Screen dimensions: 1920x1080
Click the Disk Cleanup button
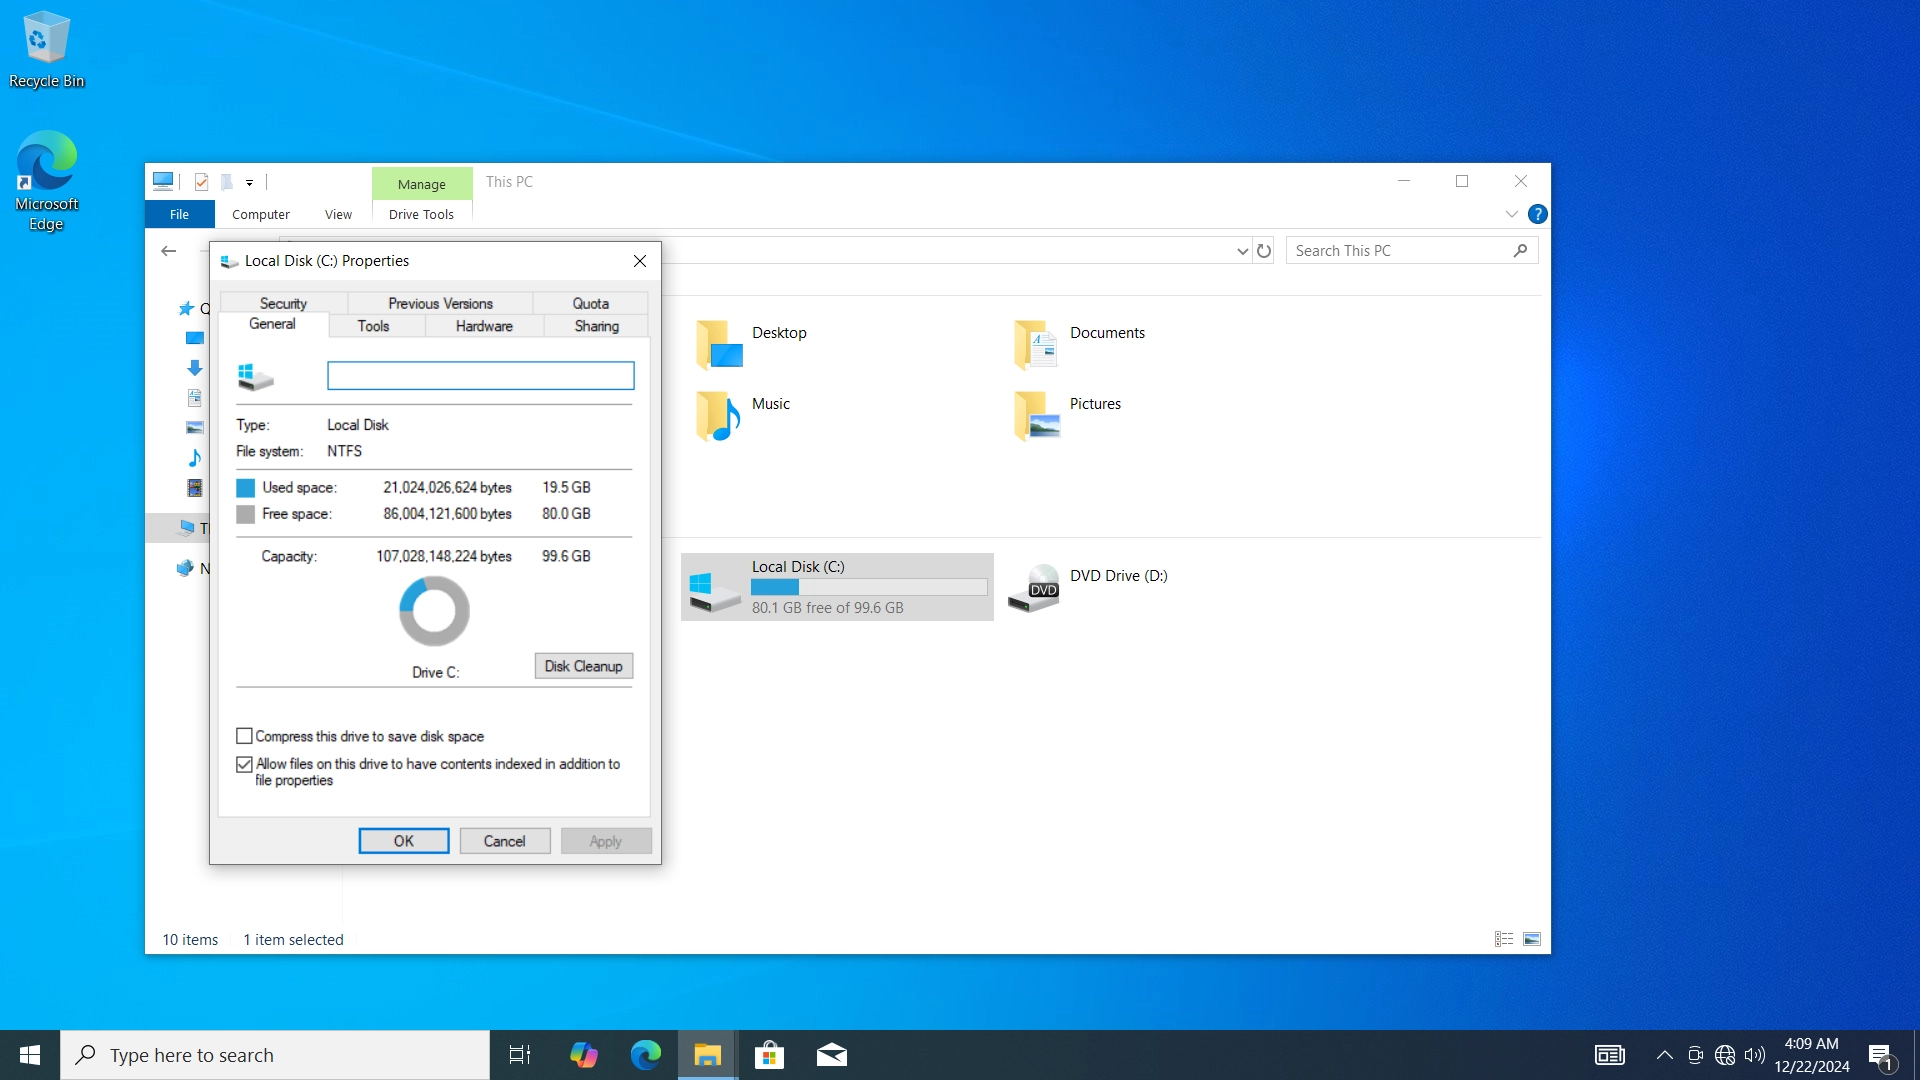(x=583, y=666)
